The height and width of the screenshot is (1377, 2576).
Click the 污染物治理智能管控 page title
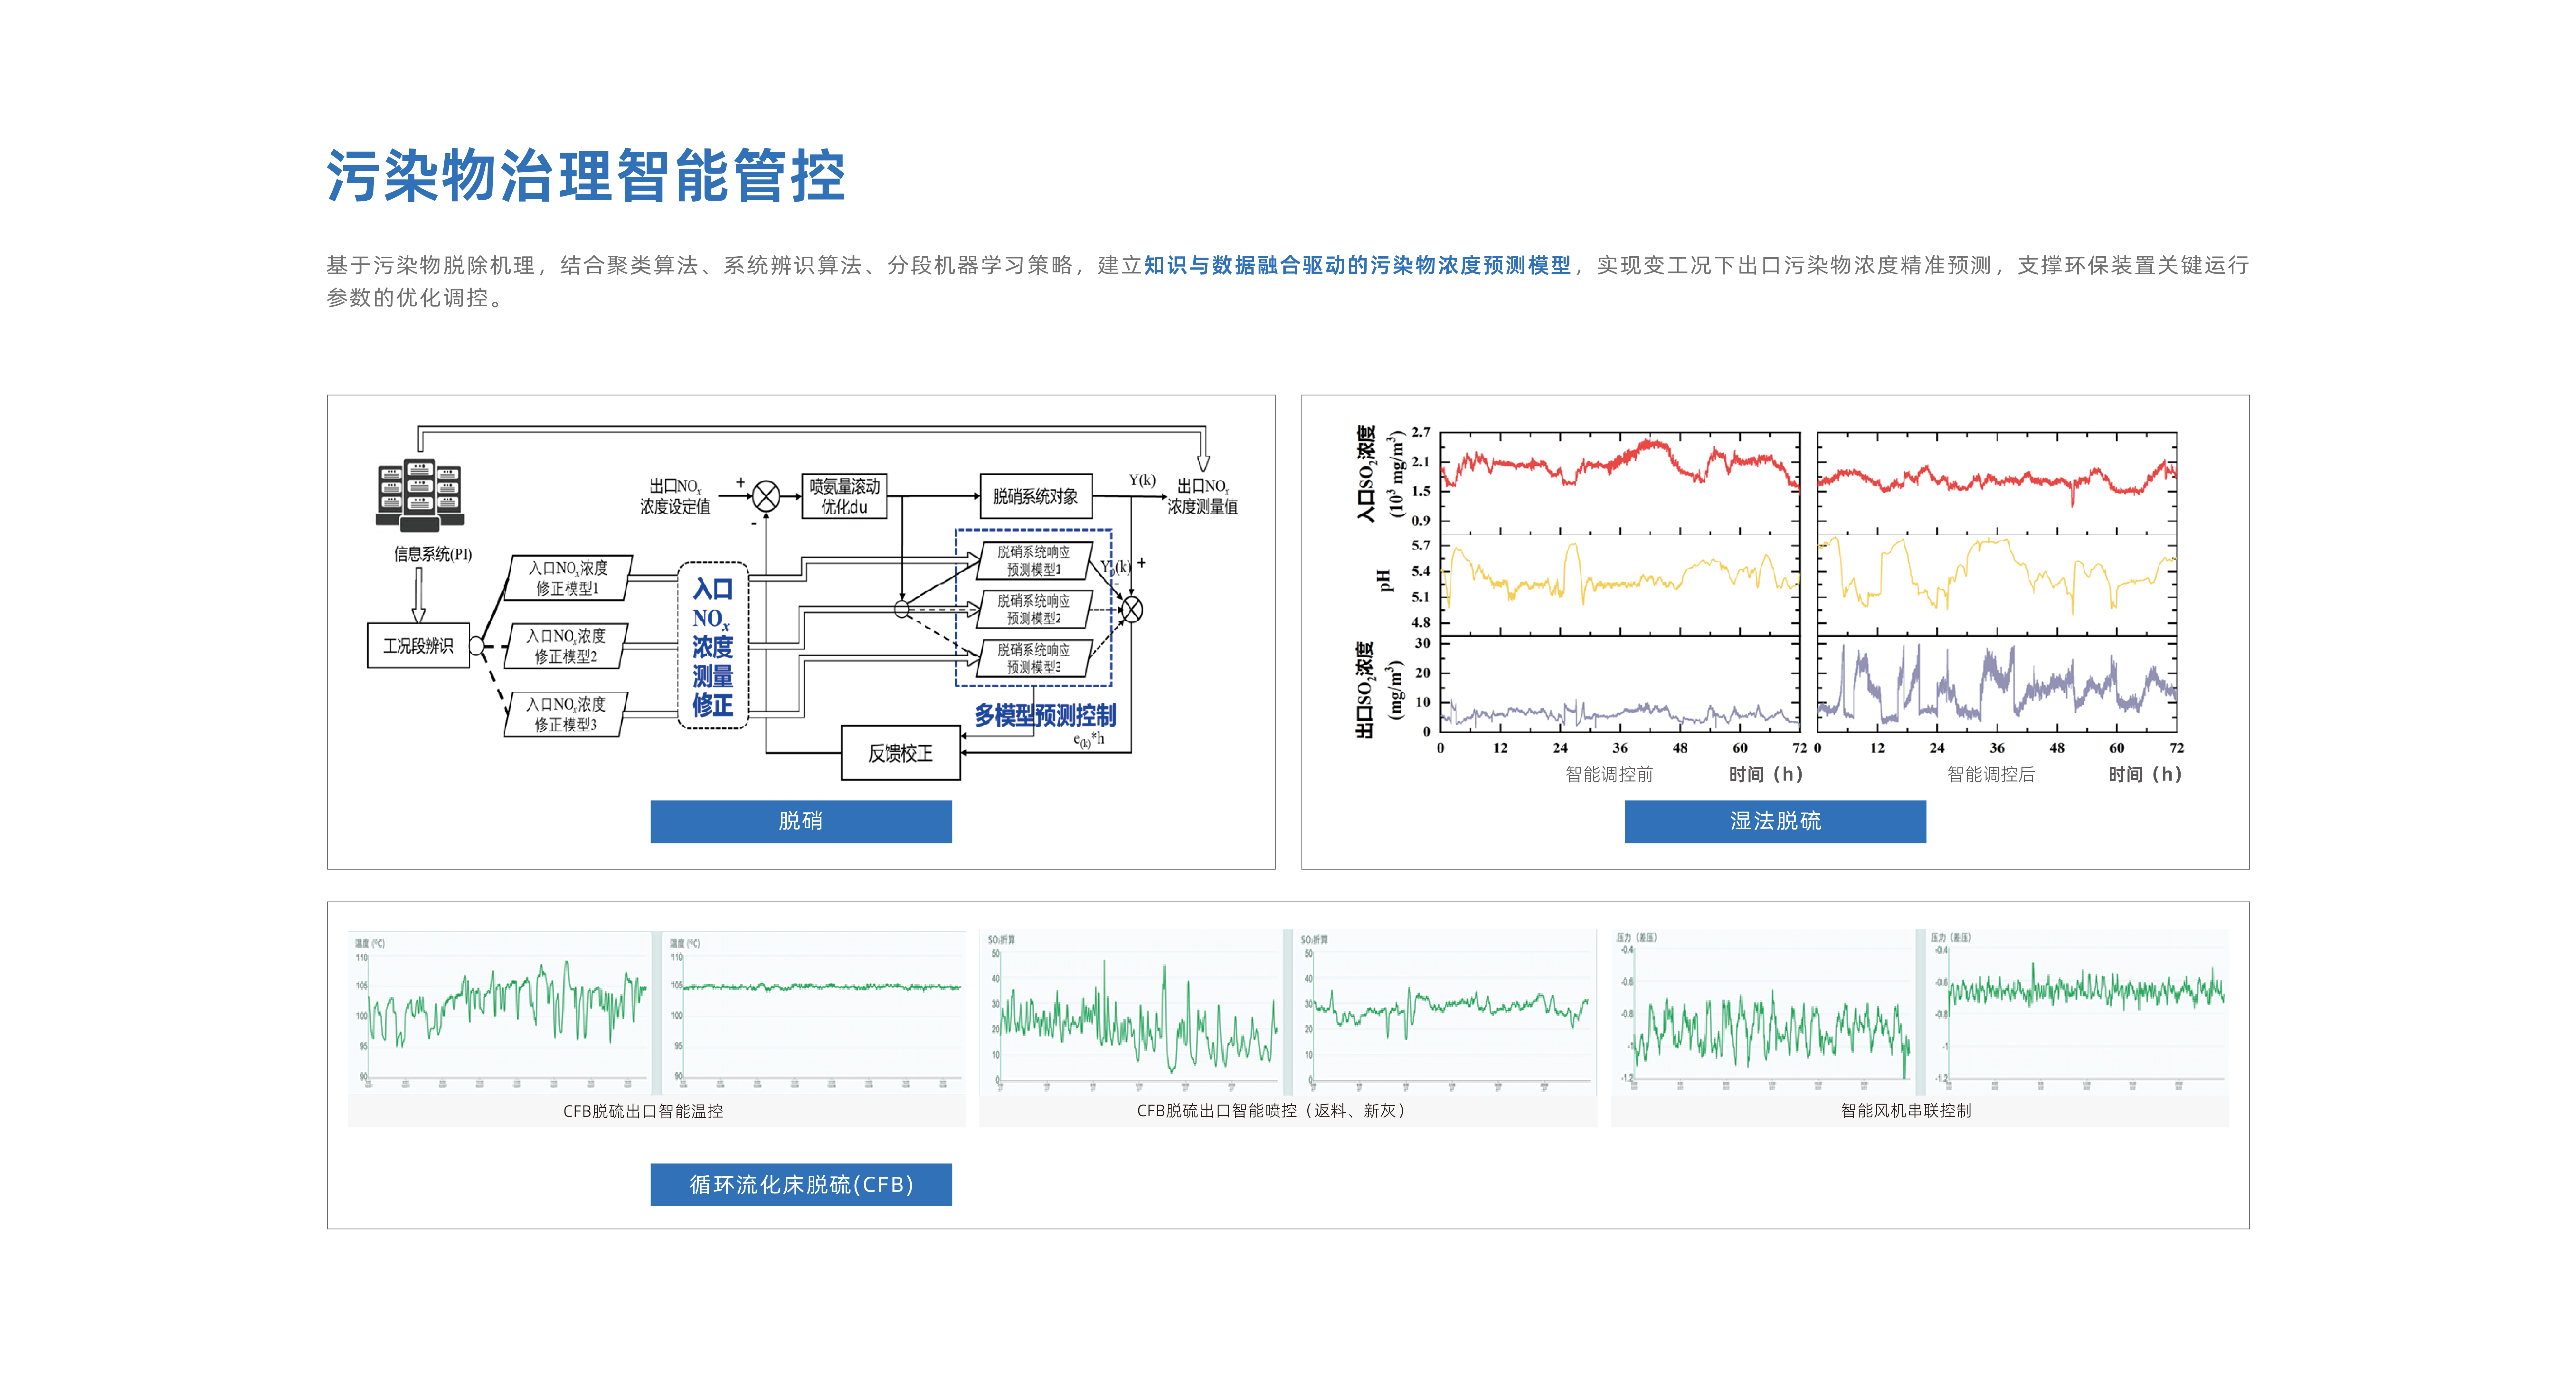click(x=586, y=176)
